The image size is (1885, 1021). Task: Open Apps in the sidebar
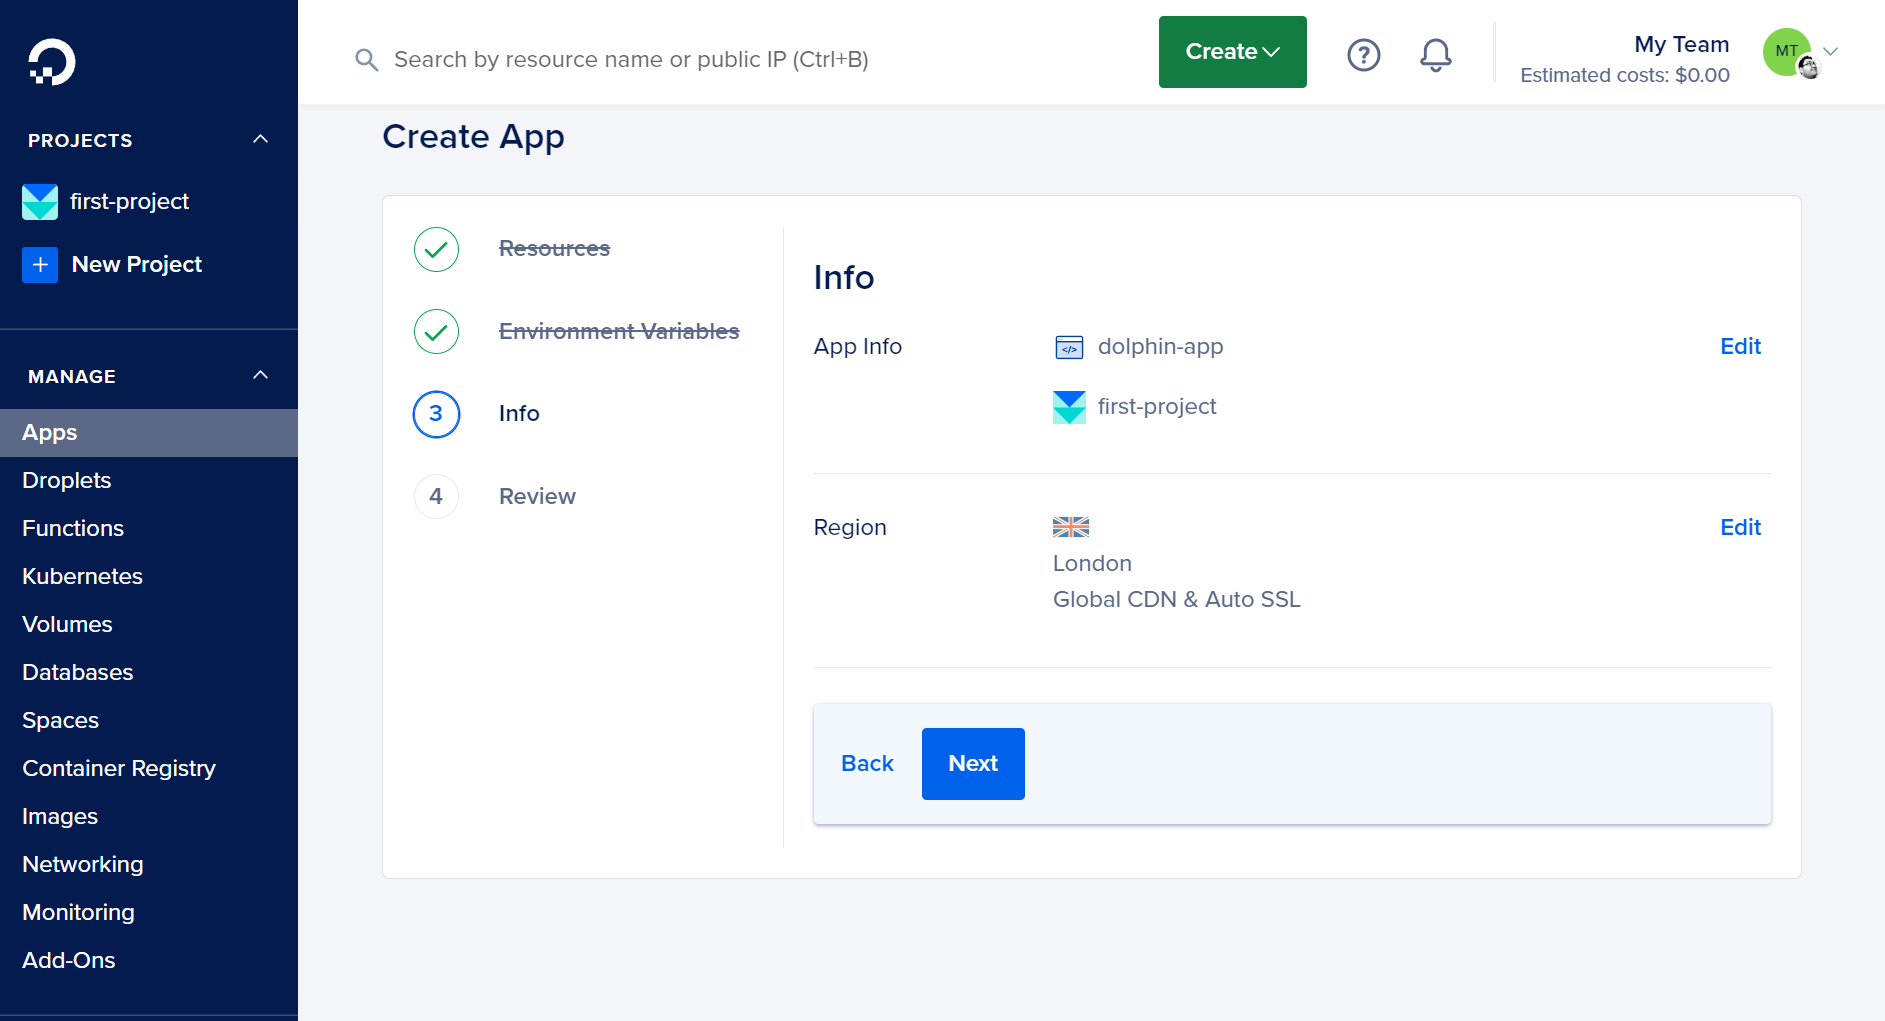pos(149,433)
